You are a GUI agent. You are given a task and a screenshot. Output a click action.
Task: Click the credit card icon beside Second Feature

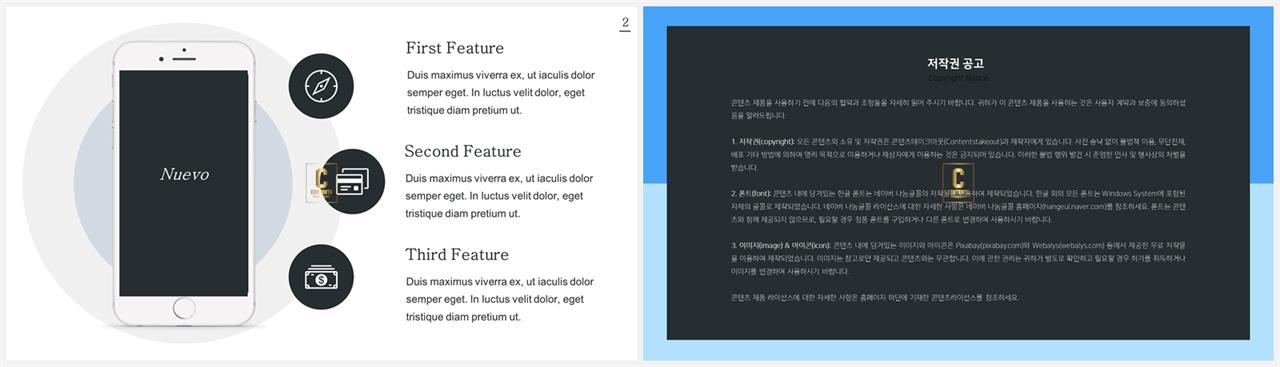[353, 181]
